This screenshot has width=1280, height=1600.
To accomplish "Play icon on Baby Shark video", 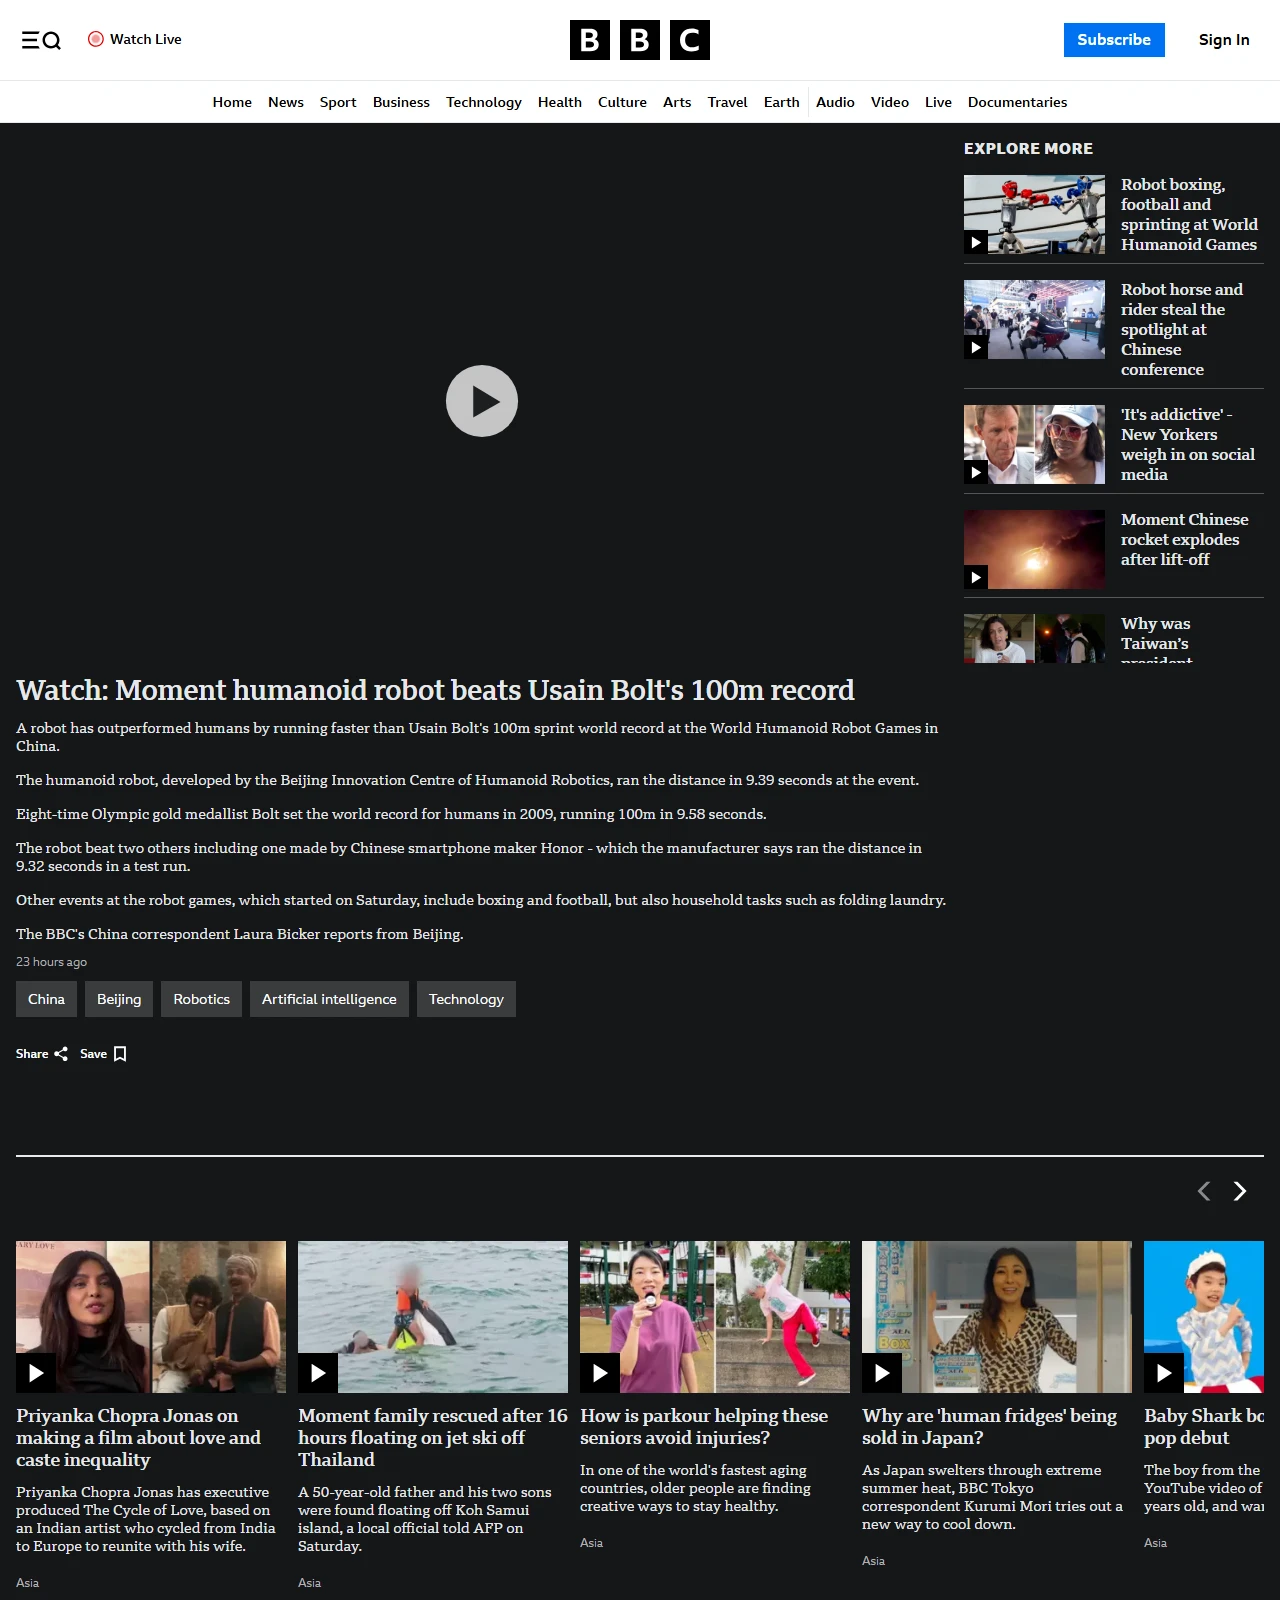I will click(x=1164, y=1373).
